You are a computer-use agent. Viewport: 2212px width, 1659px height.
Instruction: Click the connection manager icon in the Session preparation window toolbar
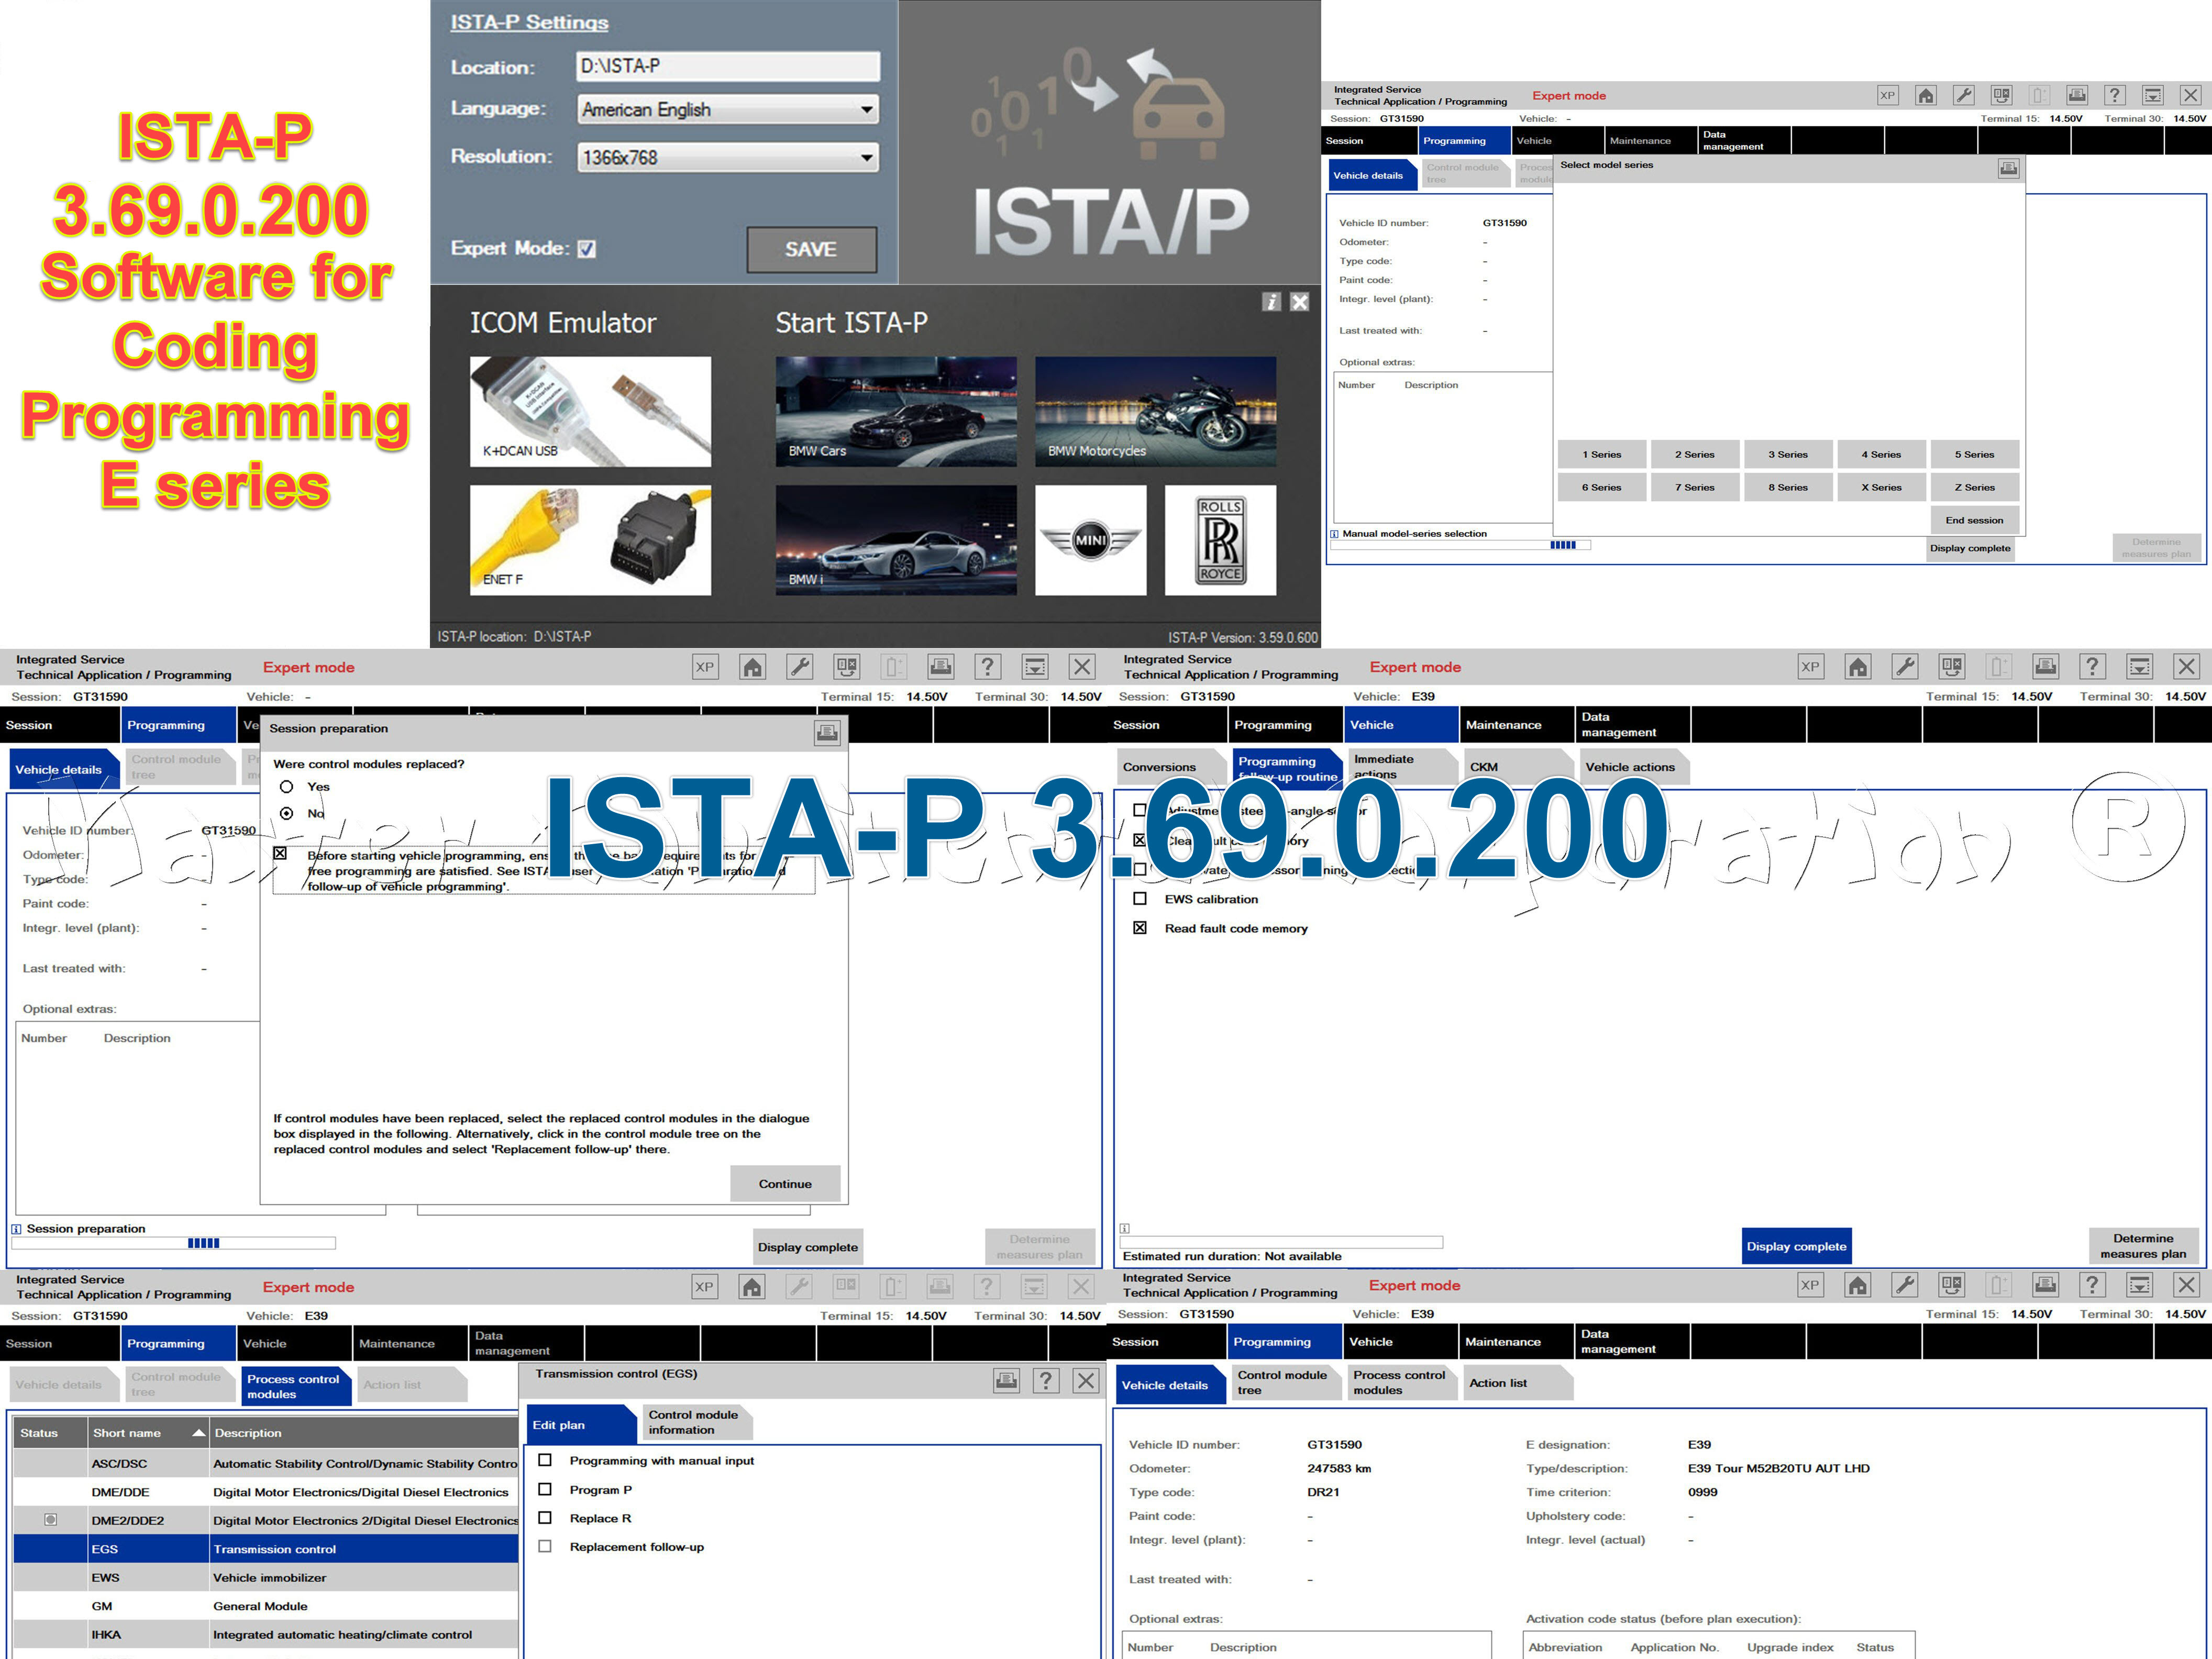pyautogui.click(x=846, y=667)
